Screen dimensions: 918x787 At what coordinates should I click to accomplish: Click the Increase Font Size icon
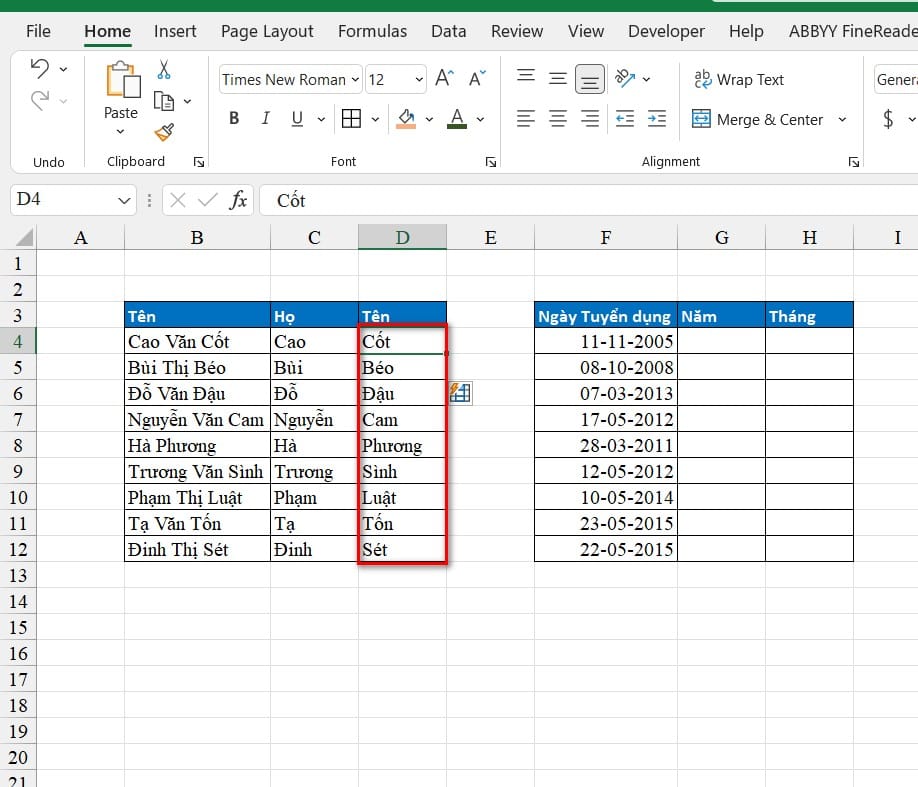click(x=444, y=78)
